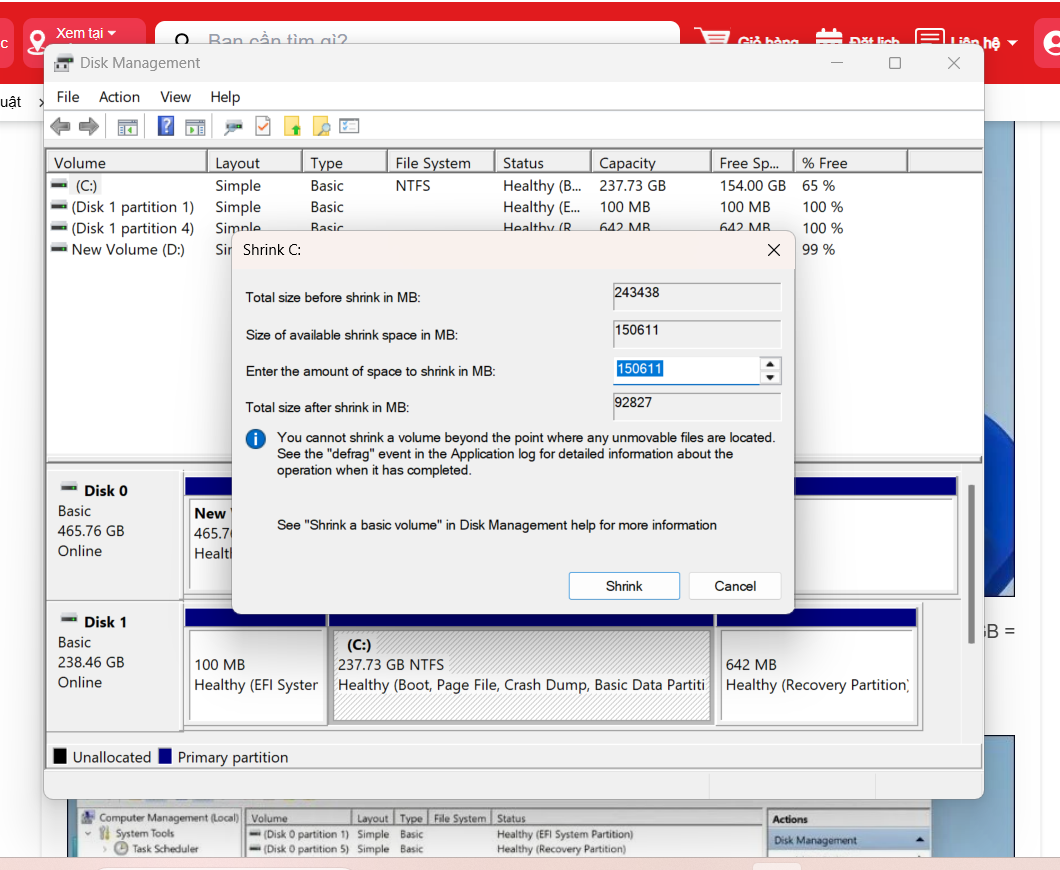
Task: Click the Back navigation arrow
Action: 60,126
